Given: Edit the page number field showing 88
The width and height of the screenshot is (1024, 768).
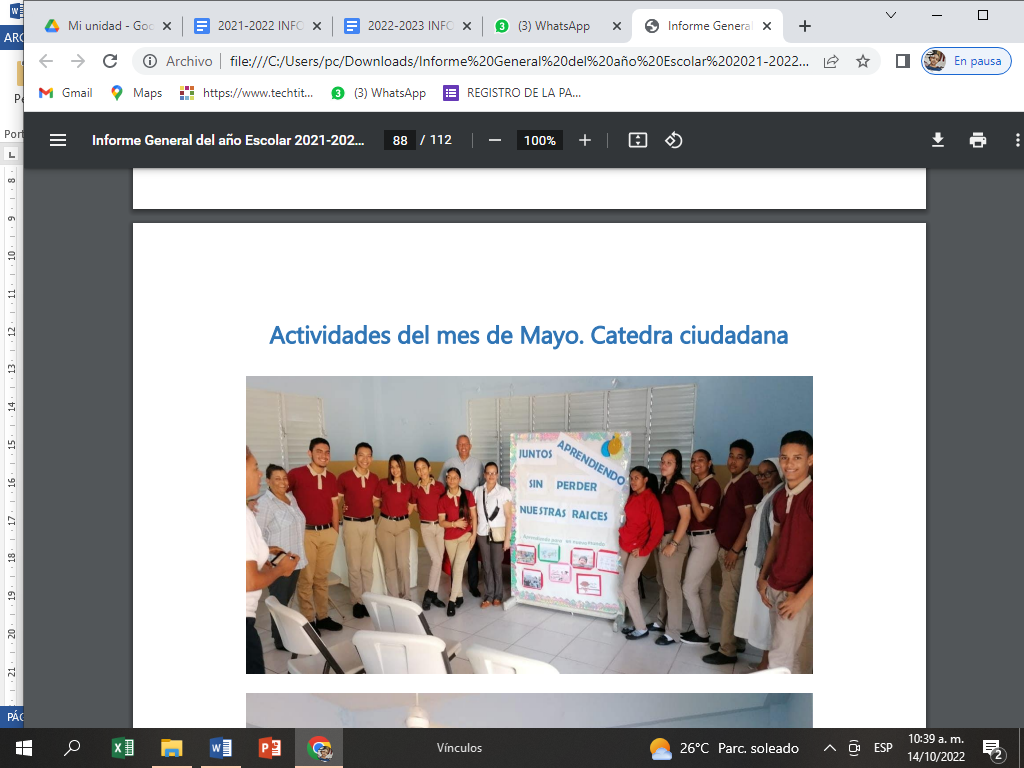Looking at the screenshot, I should click(x=400, y=140).
